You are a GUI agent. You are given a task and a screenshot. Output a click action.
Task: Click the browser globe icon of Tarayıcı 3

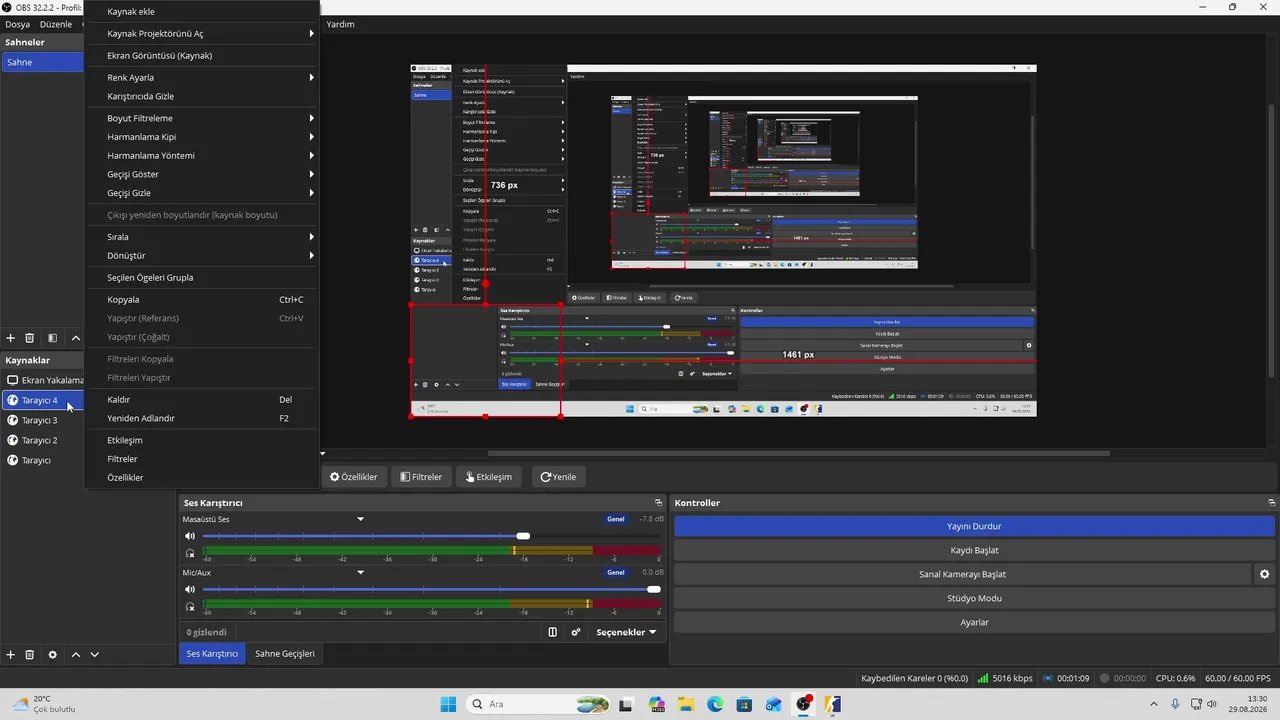[x=12, y=420]
